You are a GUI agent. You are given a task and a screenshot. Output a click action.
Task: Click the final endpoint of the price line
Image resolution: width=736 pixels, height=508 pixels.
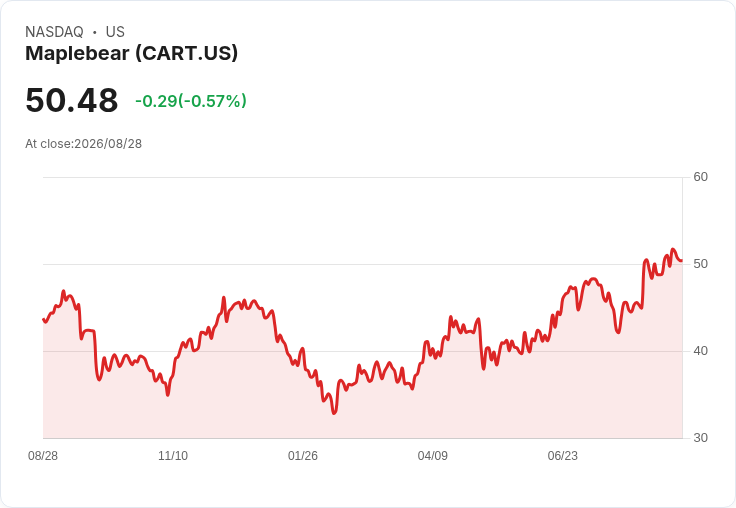point(682,261)
